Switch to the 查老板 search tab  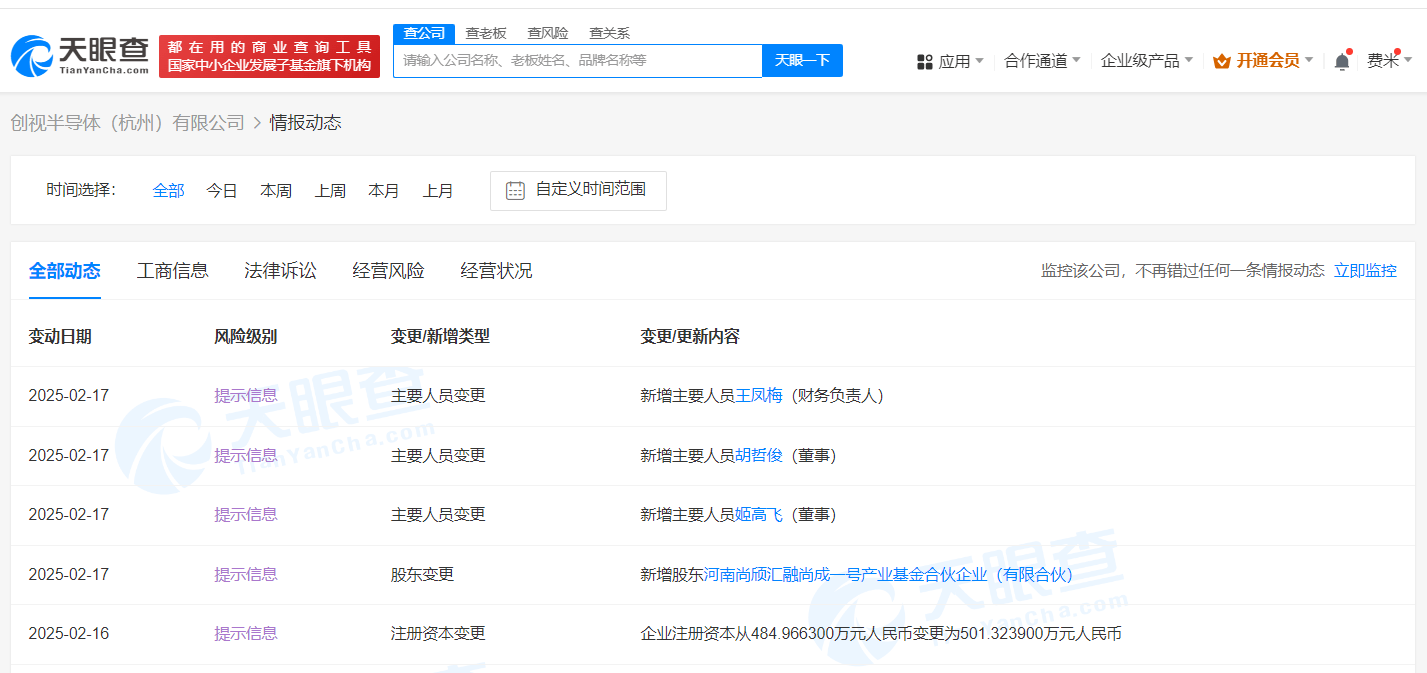(485, 33)
